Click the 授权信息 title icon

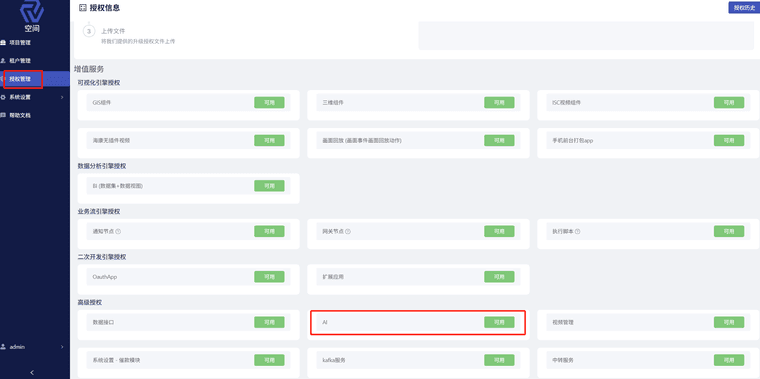tap(83, 7)
